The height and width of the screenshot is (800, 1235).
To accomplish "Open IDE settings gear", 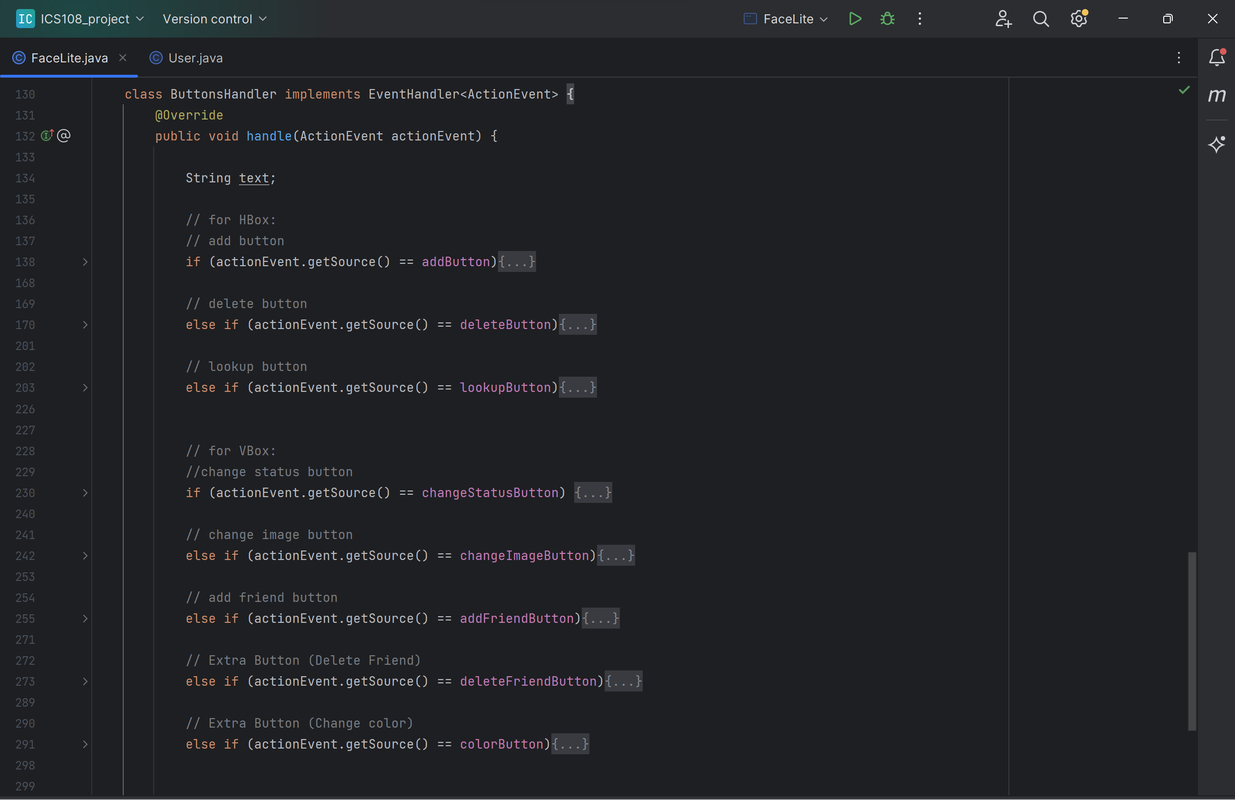I will [x=1079, y=19].
